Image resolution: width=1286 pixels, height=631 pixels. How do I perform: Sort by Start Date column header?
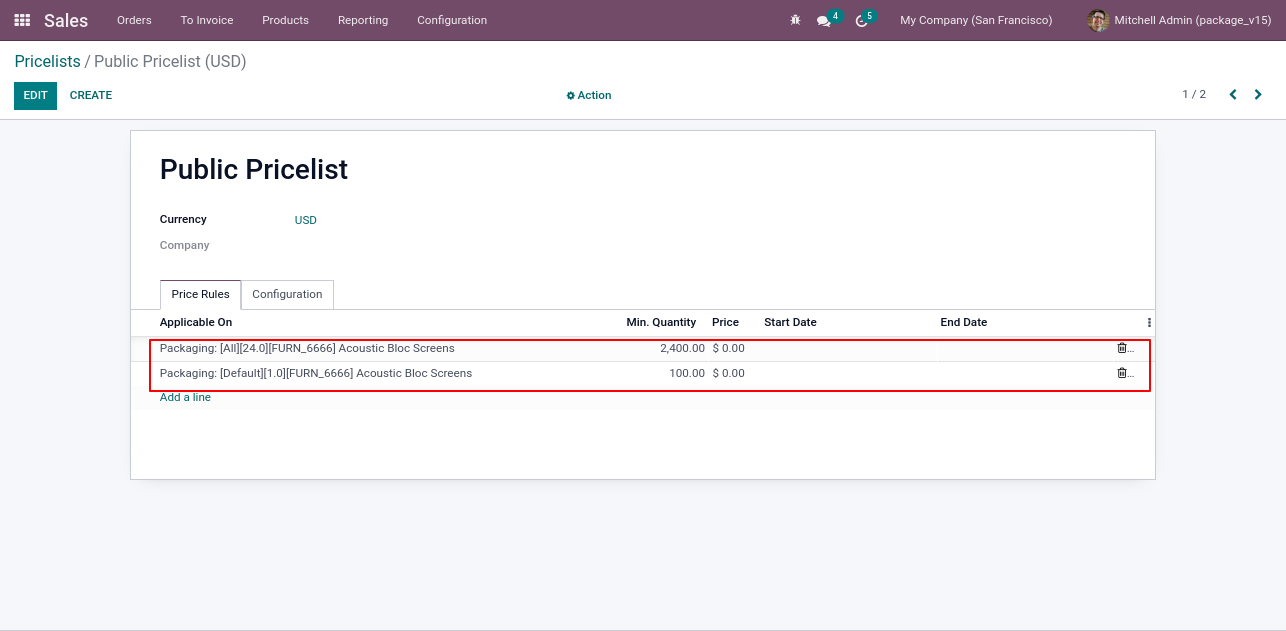point(790,322)
